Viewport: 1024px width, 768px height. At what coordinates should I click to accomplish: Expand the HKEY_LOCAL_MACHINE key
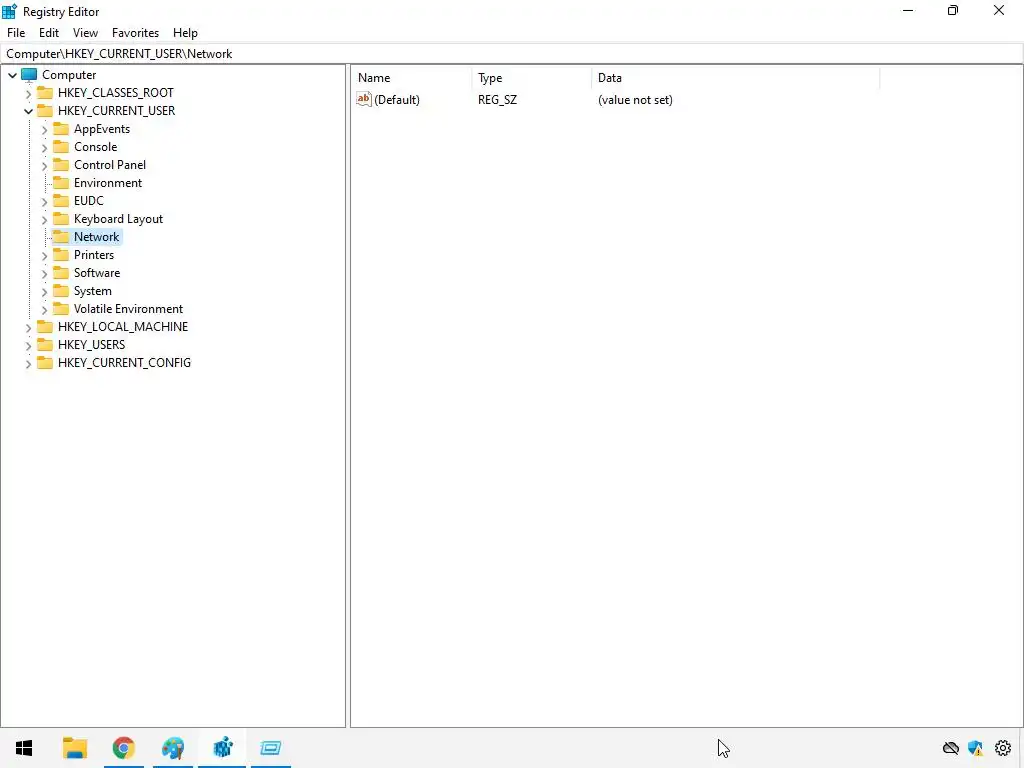coord(28,327)
